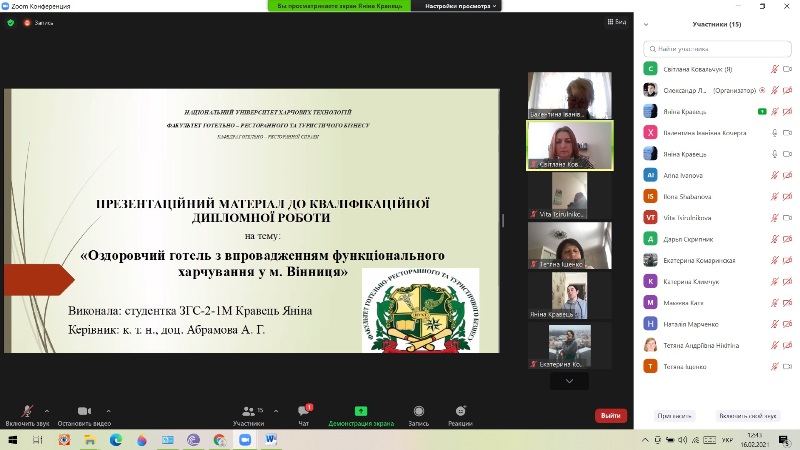Viewport: 800px width, 450px height.
Task: Click the purple M participant avatar
Action: 650,303
